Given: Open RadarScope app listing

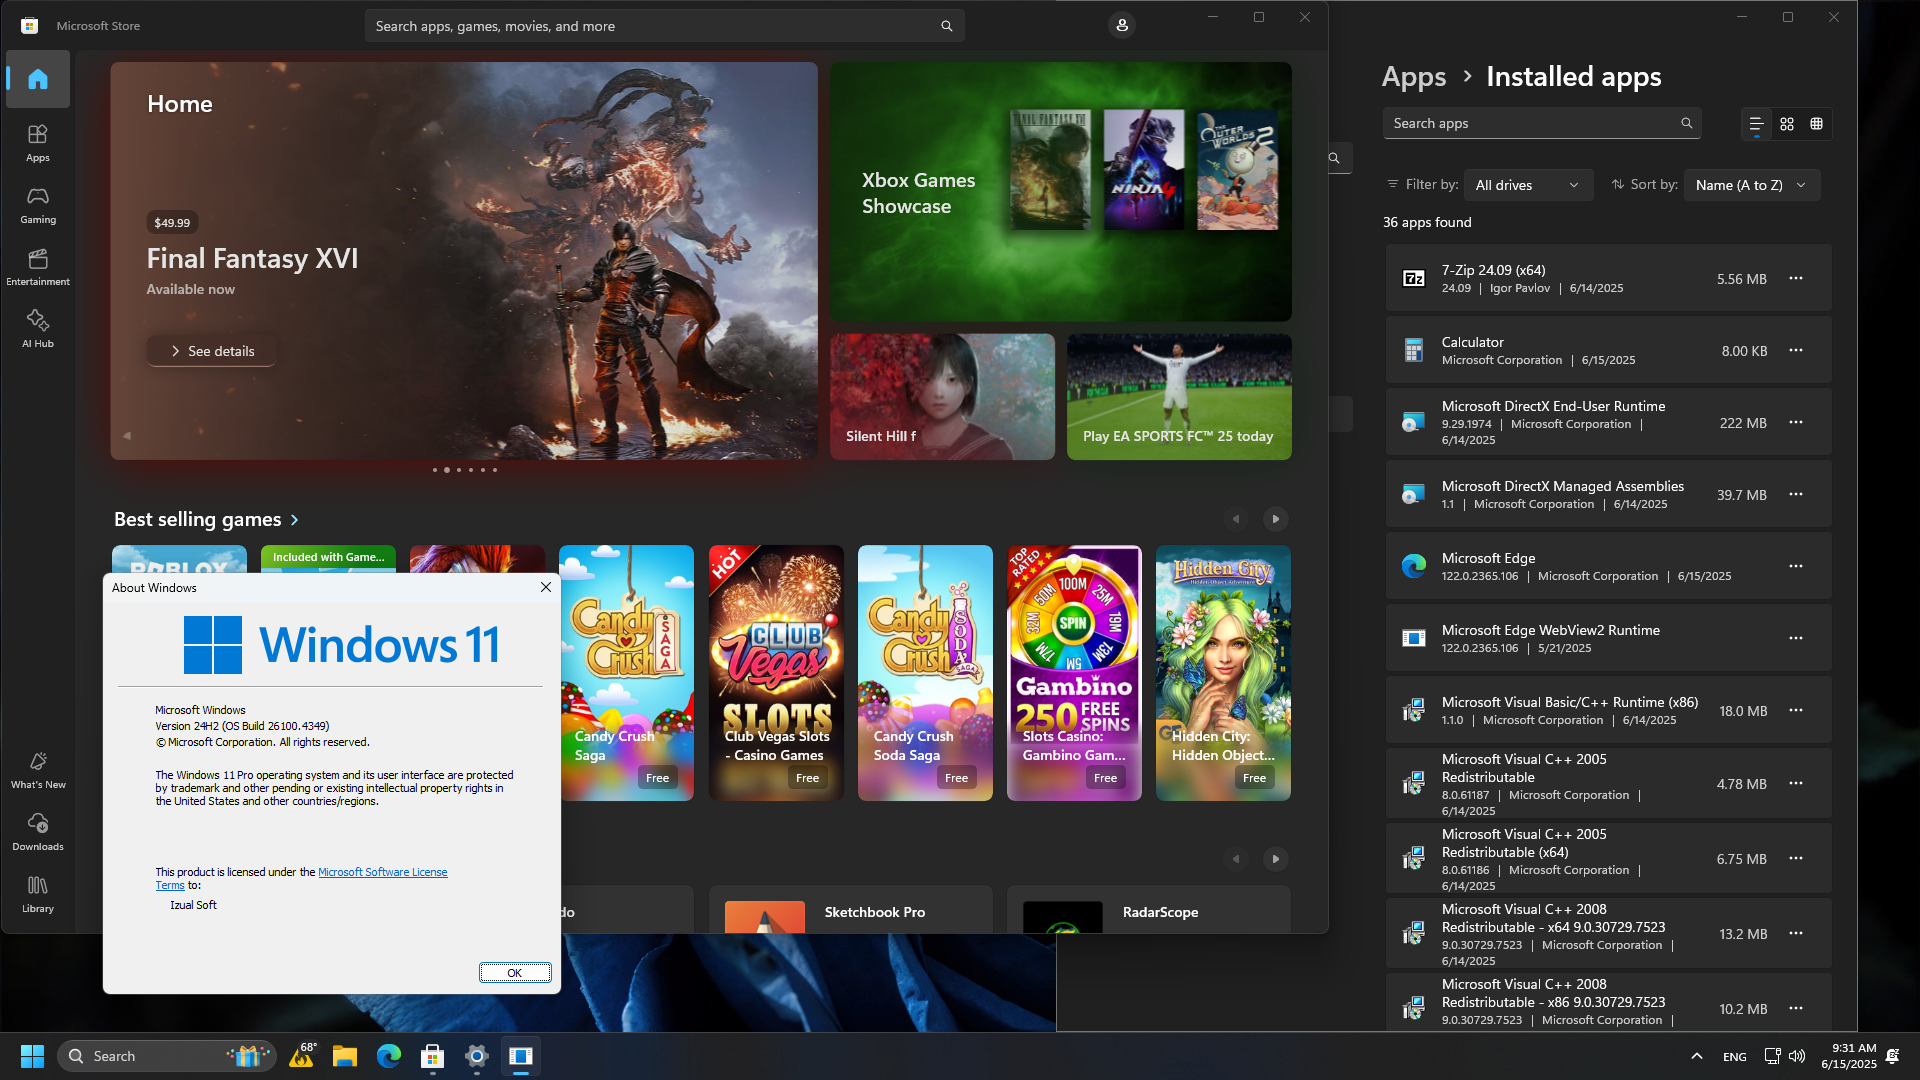Looking at the screenshot, I should [1148, 910].
